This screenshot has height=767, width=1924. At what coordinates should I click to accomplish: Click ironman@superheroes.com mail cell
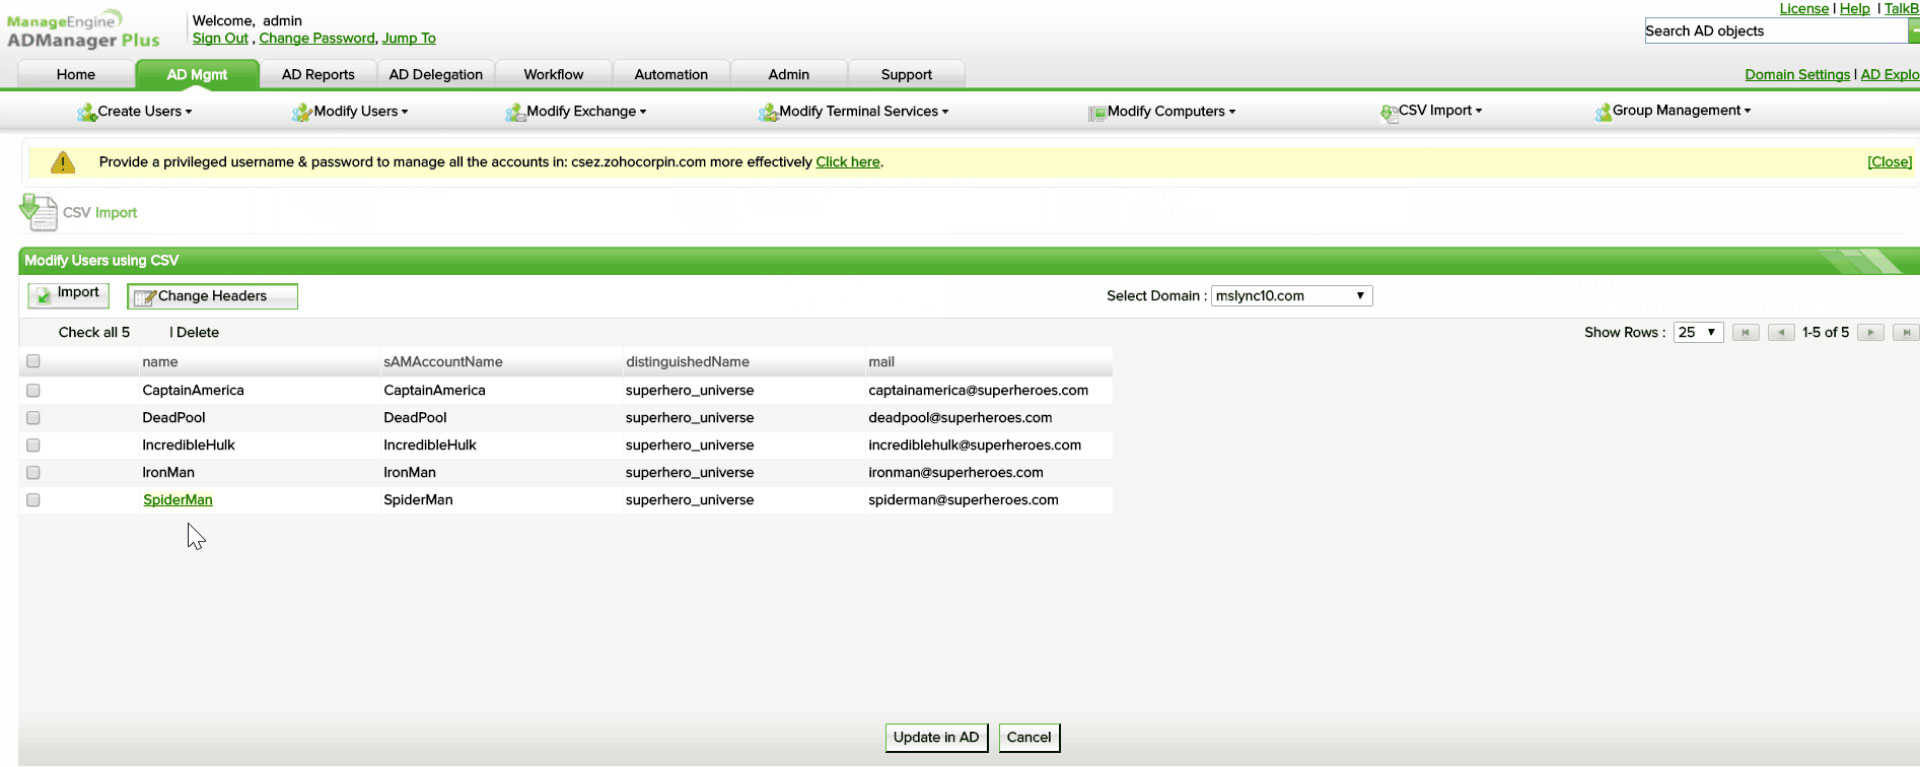(x=956, y=473)
